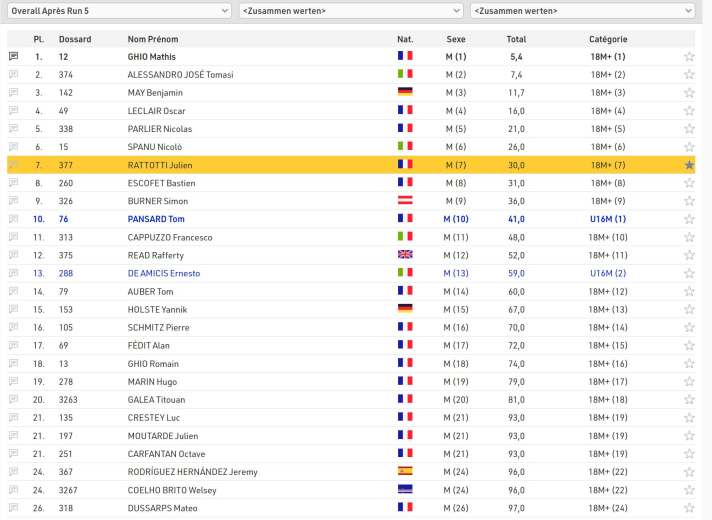
Task: Click Spanish flag in RODRÍGUEZ HERNÁNDEZ row
Action: point(405,471)
